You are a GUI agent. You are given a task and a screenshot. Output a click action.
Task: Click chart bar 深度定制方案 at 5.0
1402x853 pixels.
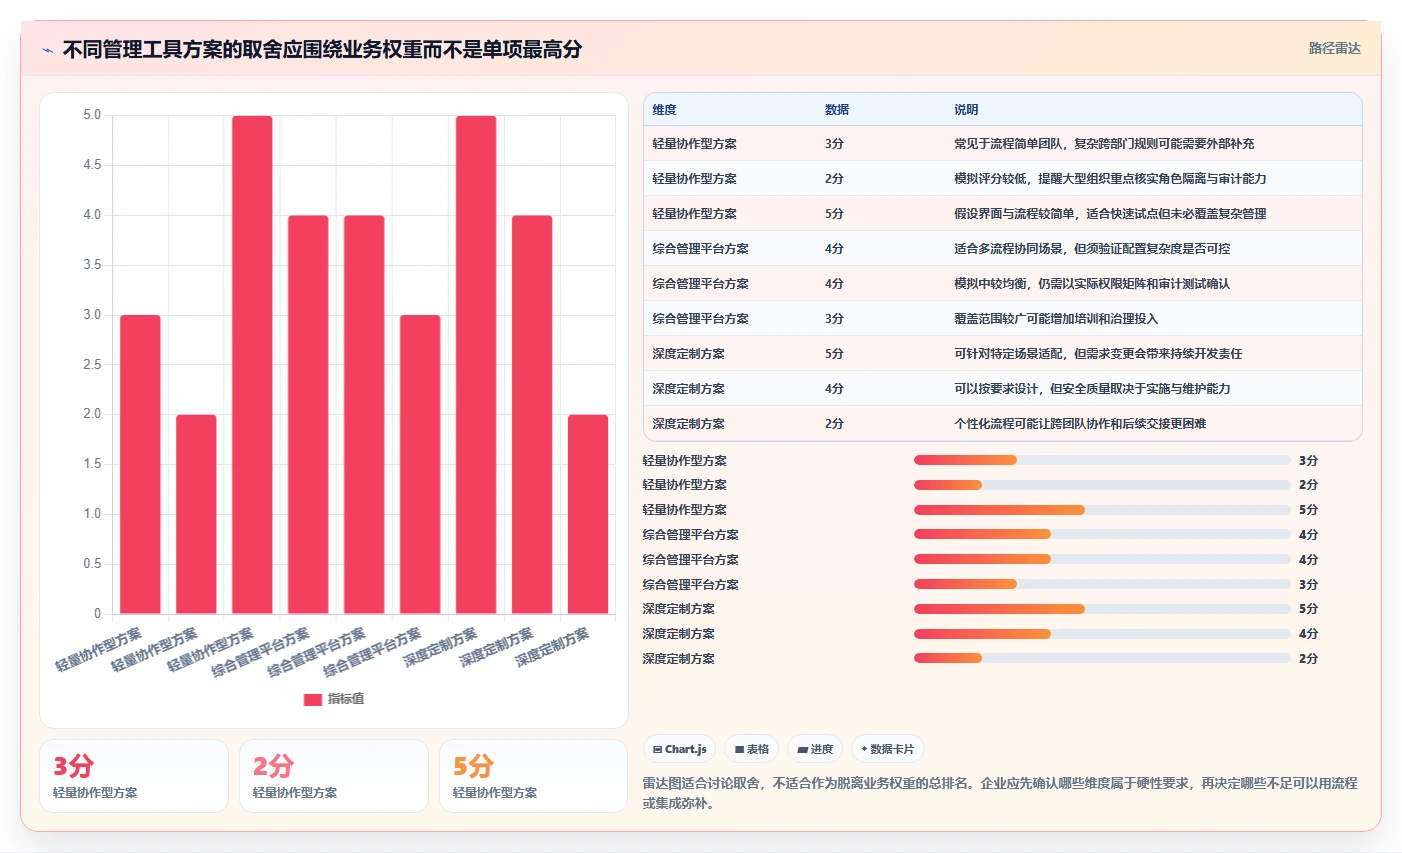[476, 365]
